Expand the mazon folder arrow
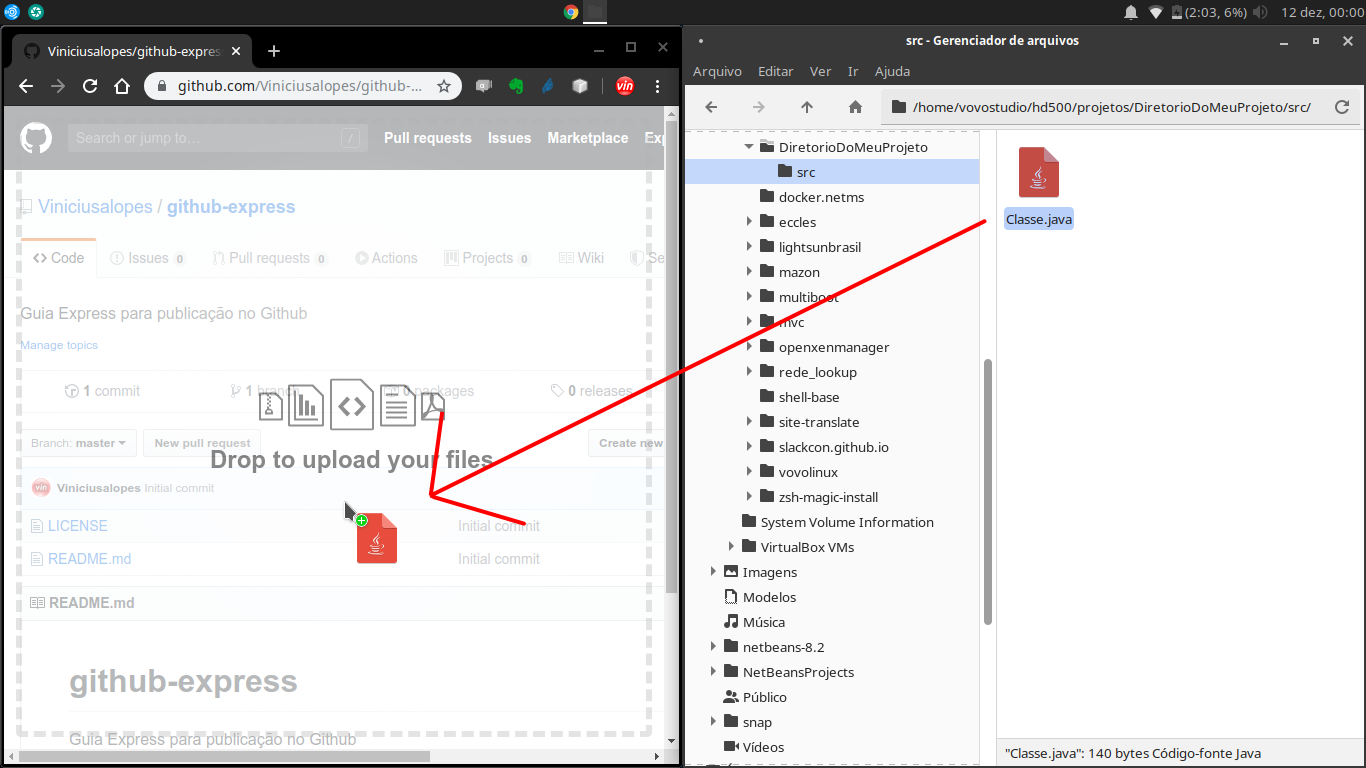1366x768 pixels. coord(749,272)
